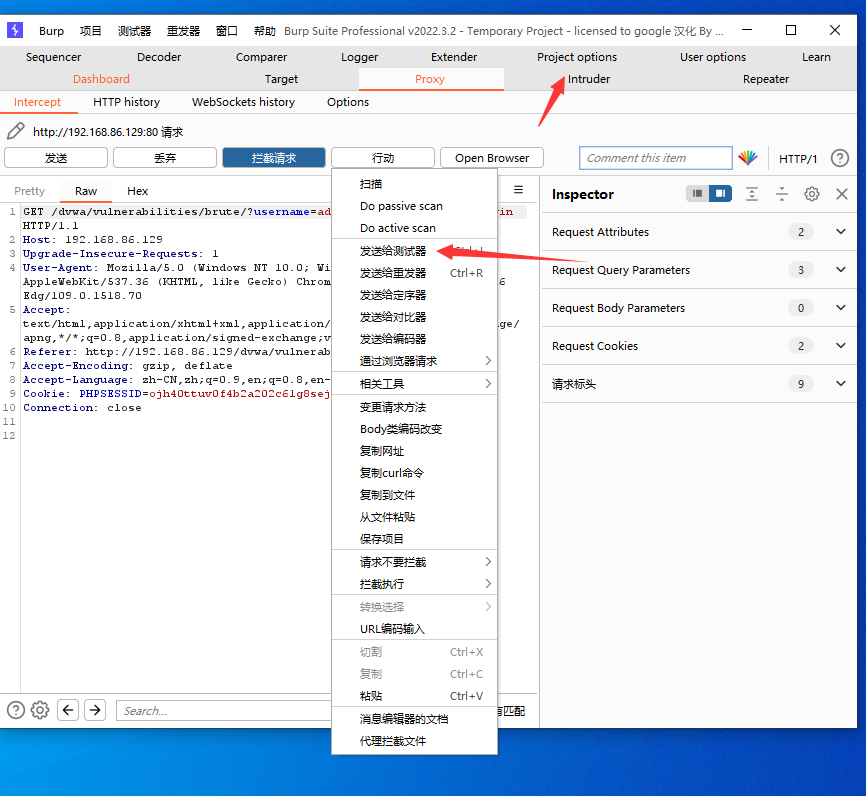Open the Target tab
Viewport: 866px width, 796px height.
[281, 79]
